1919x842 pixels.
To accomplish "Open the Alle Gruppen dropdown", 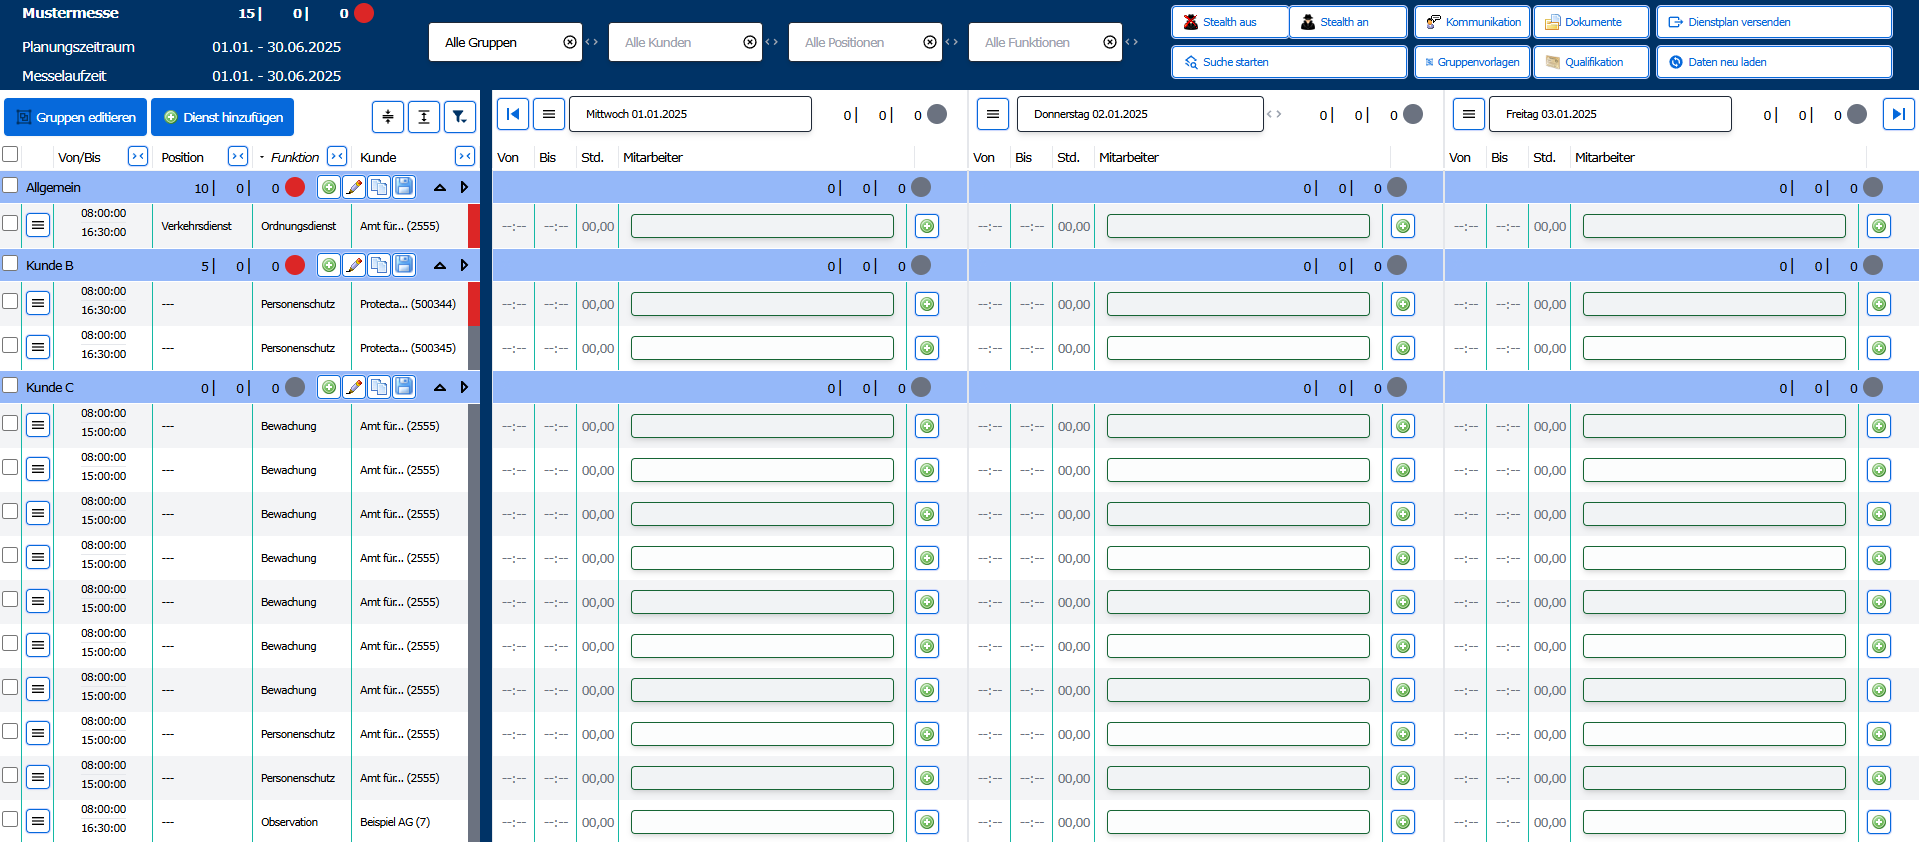I will coord(505,42).
